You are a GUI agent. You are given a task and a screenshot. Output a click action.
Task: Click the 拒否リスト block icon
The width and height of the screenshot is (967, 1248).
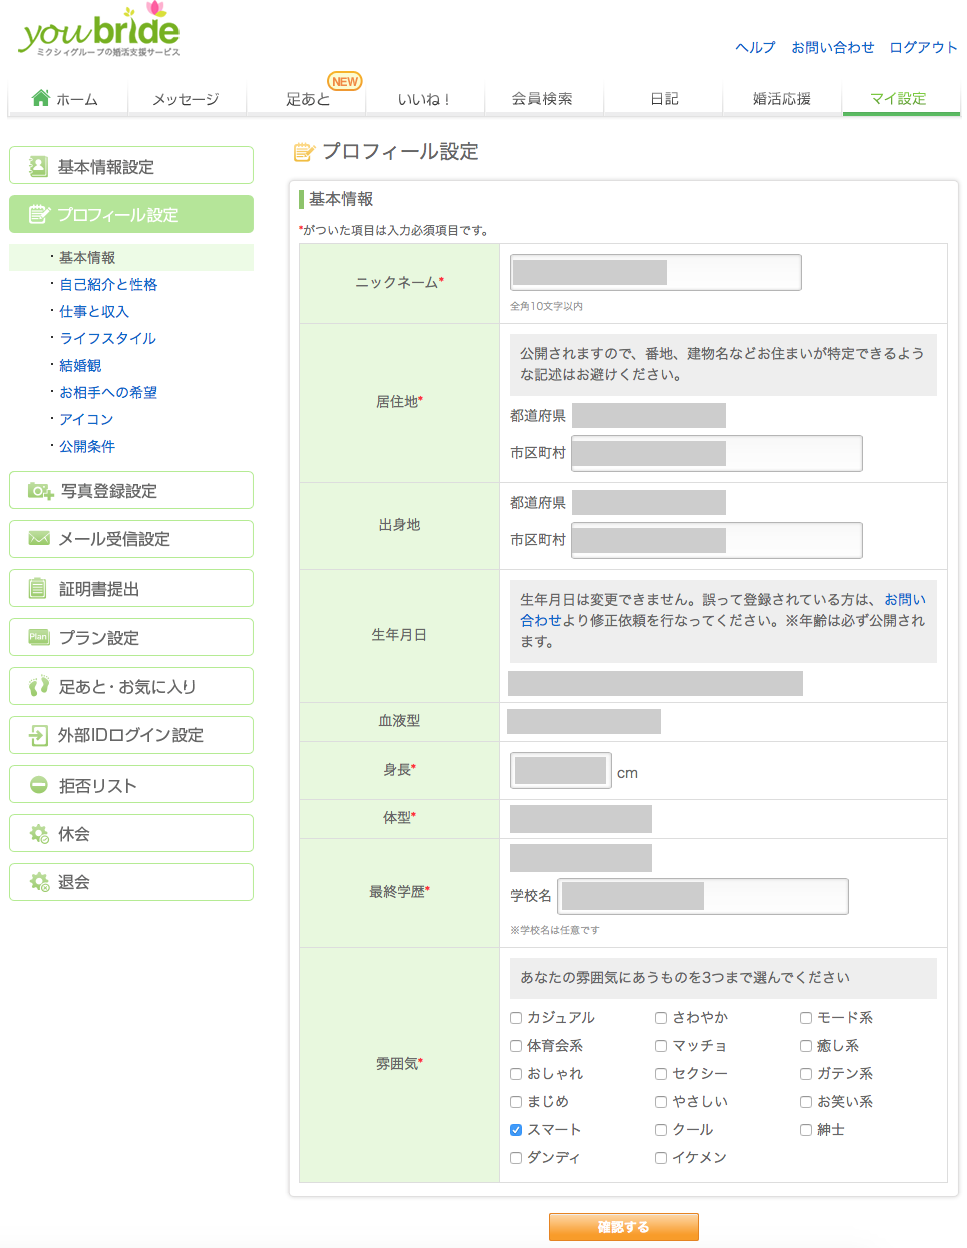click(39, 785)
